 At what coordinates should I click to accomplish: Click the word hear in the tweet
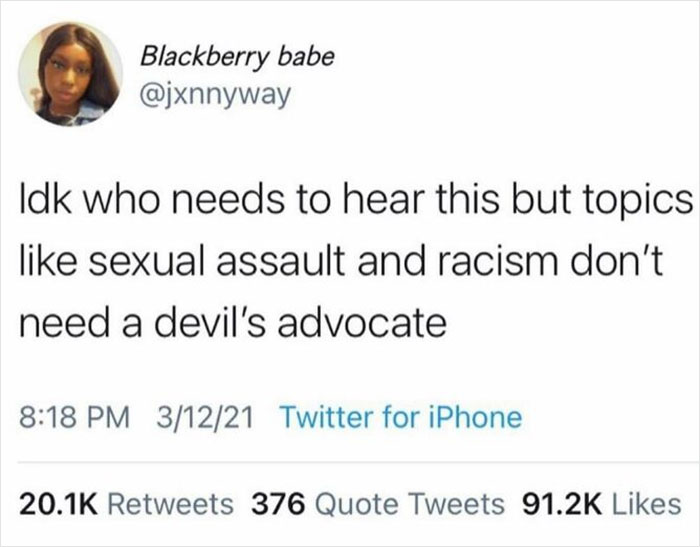click(x=381, y=200)
